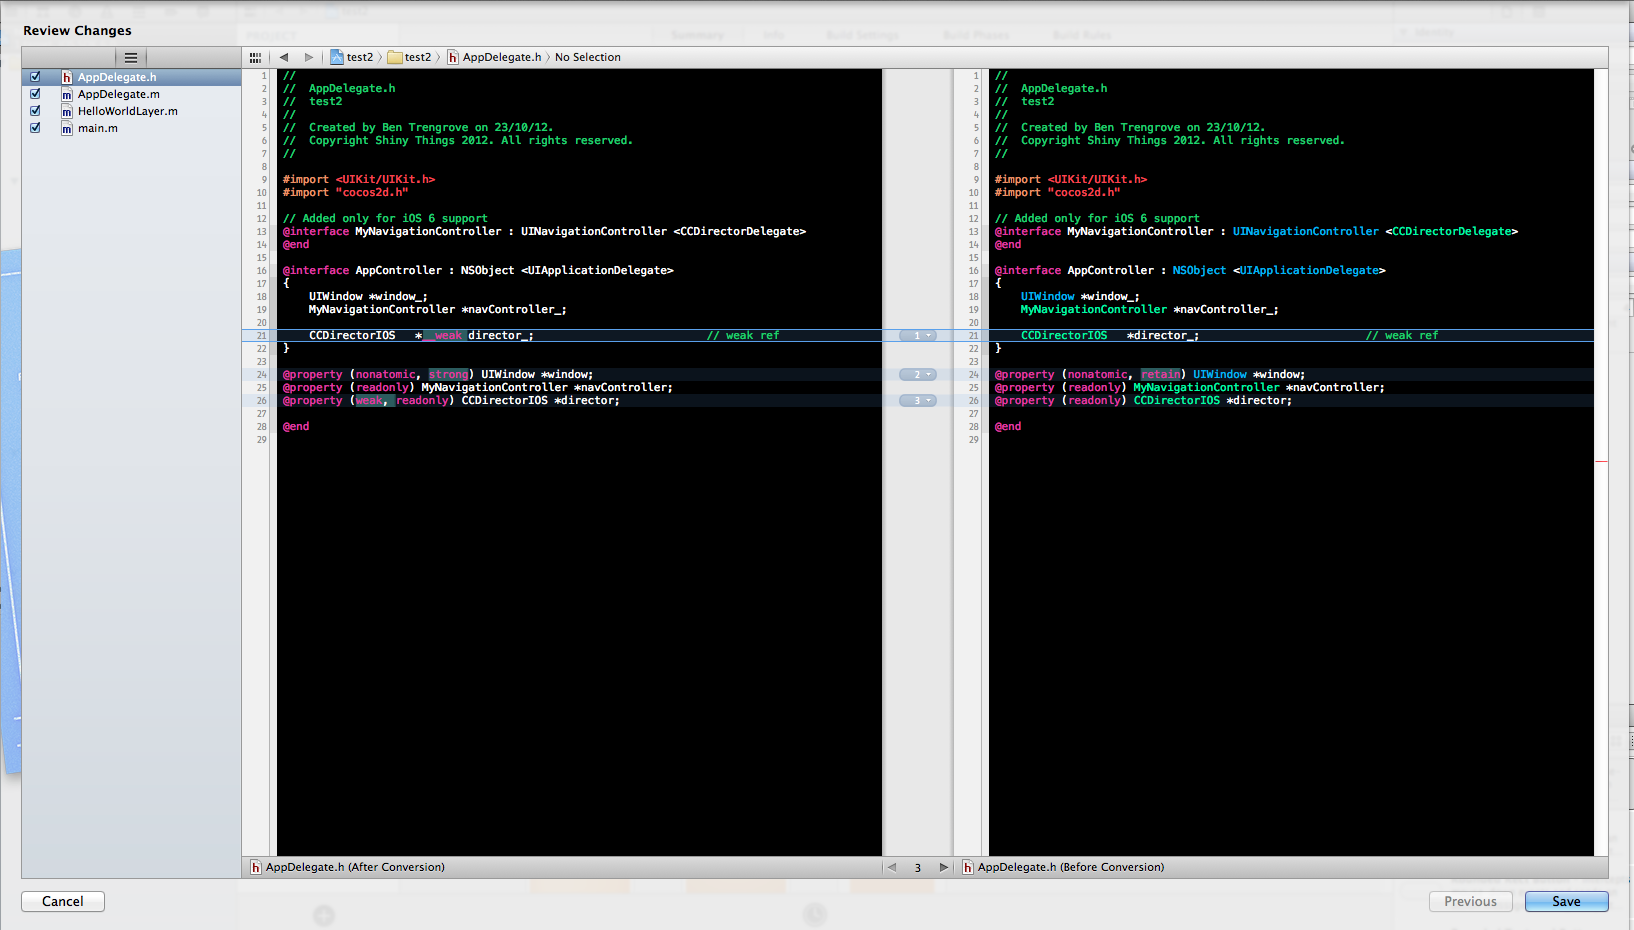Click the test2 project breadcrumb
1634x930 pixels.
[x=352, y=58]
